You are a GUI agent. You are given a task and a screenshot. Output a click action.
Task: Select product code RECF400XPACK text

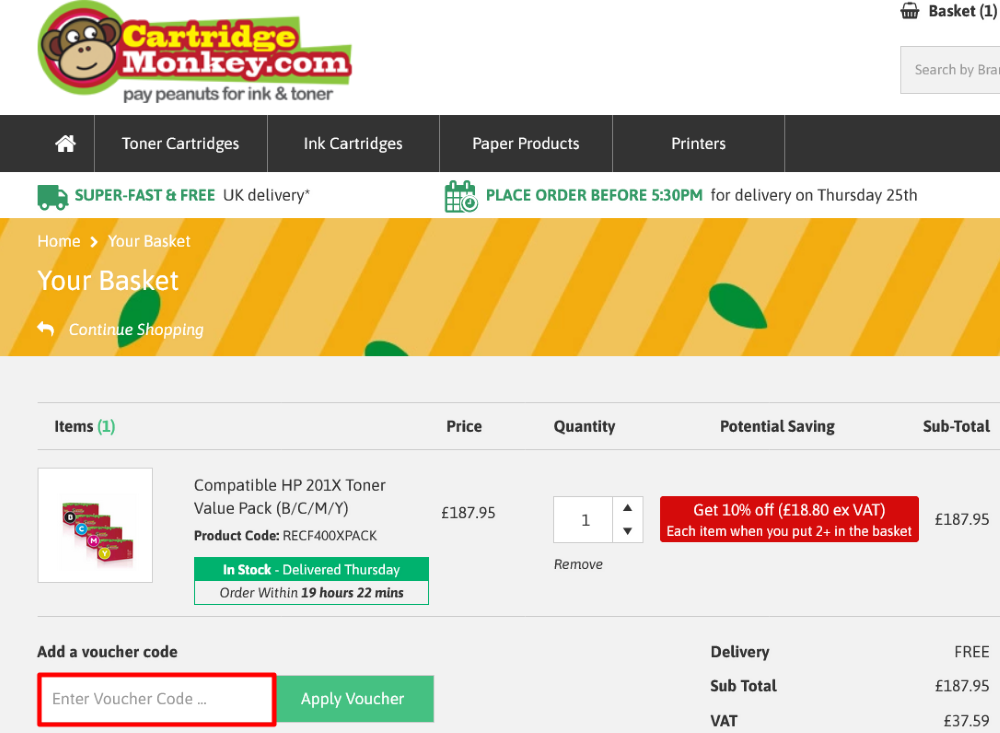point(330,536)
